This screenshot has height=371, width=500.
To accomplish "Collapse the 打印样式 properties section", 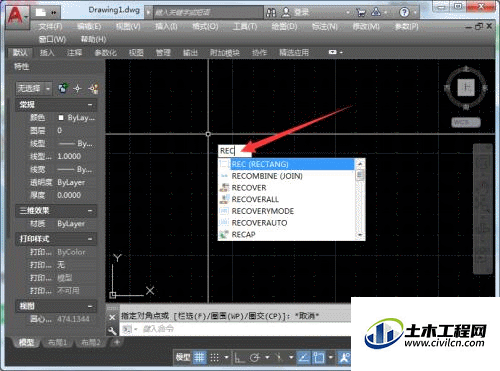I will pyautogui.click(x=90, y=239).
